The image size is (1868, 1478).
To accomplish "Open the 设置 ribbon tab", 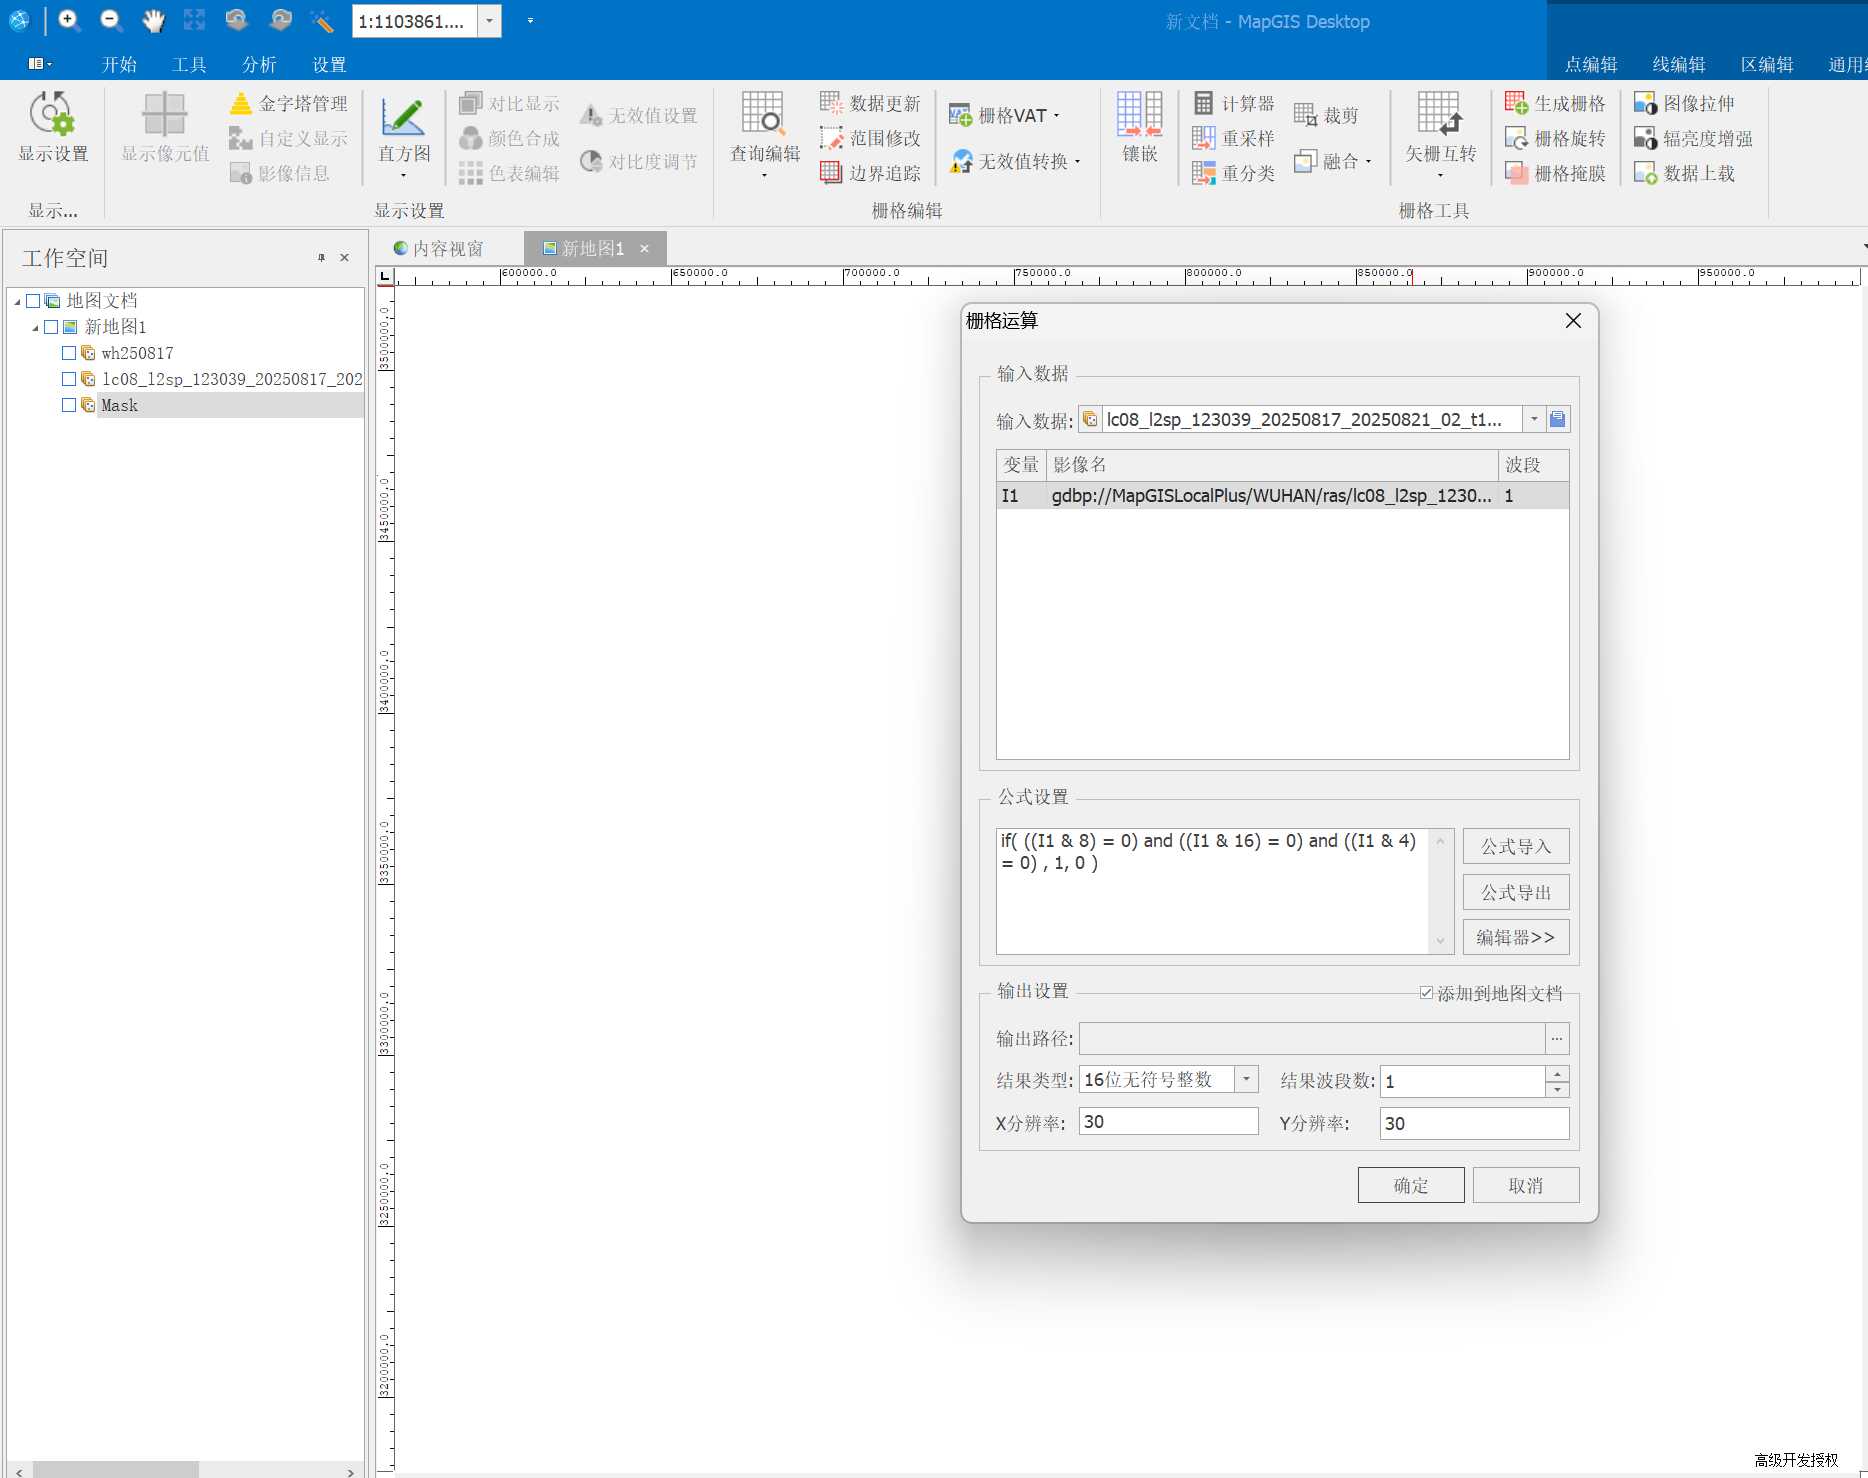I will pyautogui.click(x=329, y=65).
